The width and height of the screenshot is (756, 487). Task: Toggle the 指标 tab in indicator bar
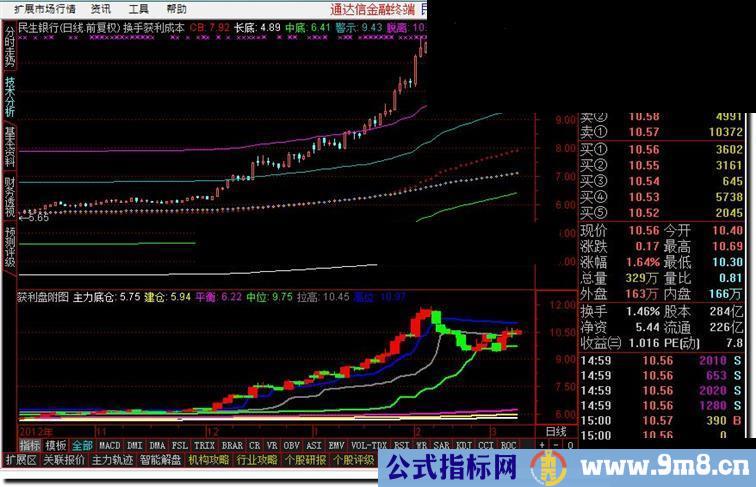click(x=30, y=445)
